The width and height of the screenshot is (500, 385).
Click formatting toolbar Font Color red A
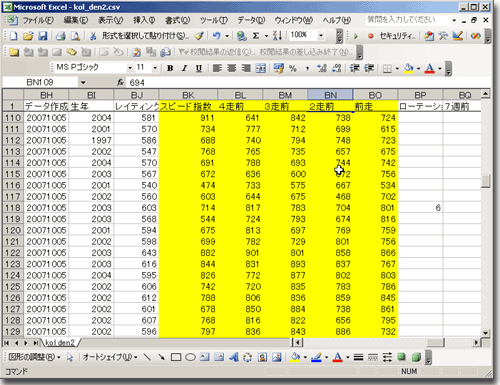pyautogui.click(x=430, y=68)
